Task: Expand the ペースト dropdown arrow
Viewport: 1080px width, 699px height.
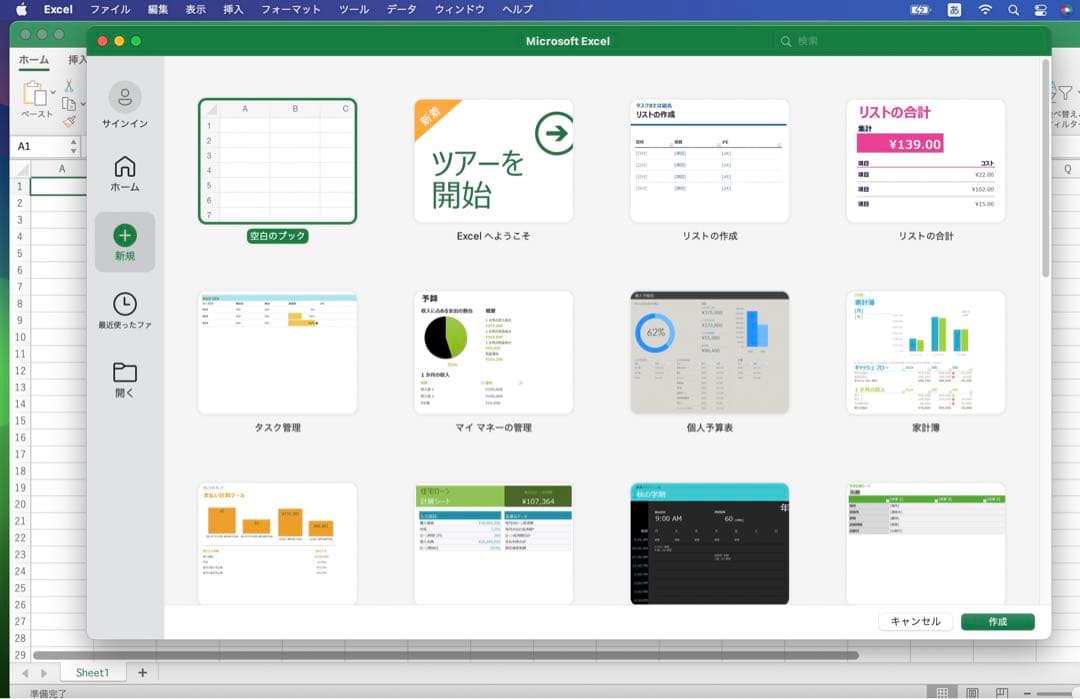Action: (54, 93)
